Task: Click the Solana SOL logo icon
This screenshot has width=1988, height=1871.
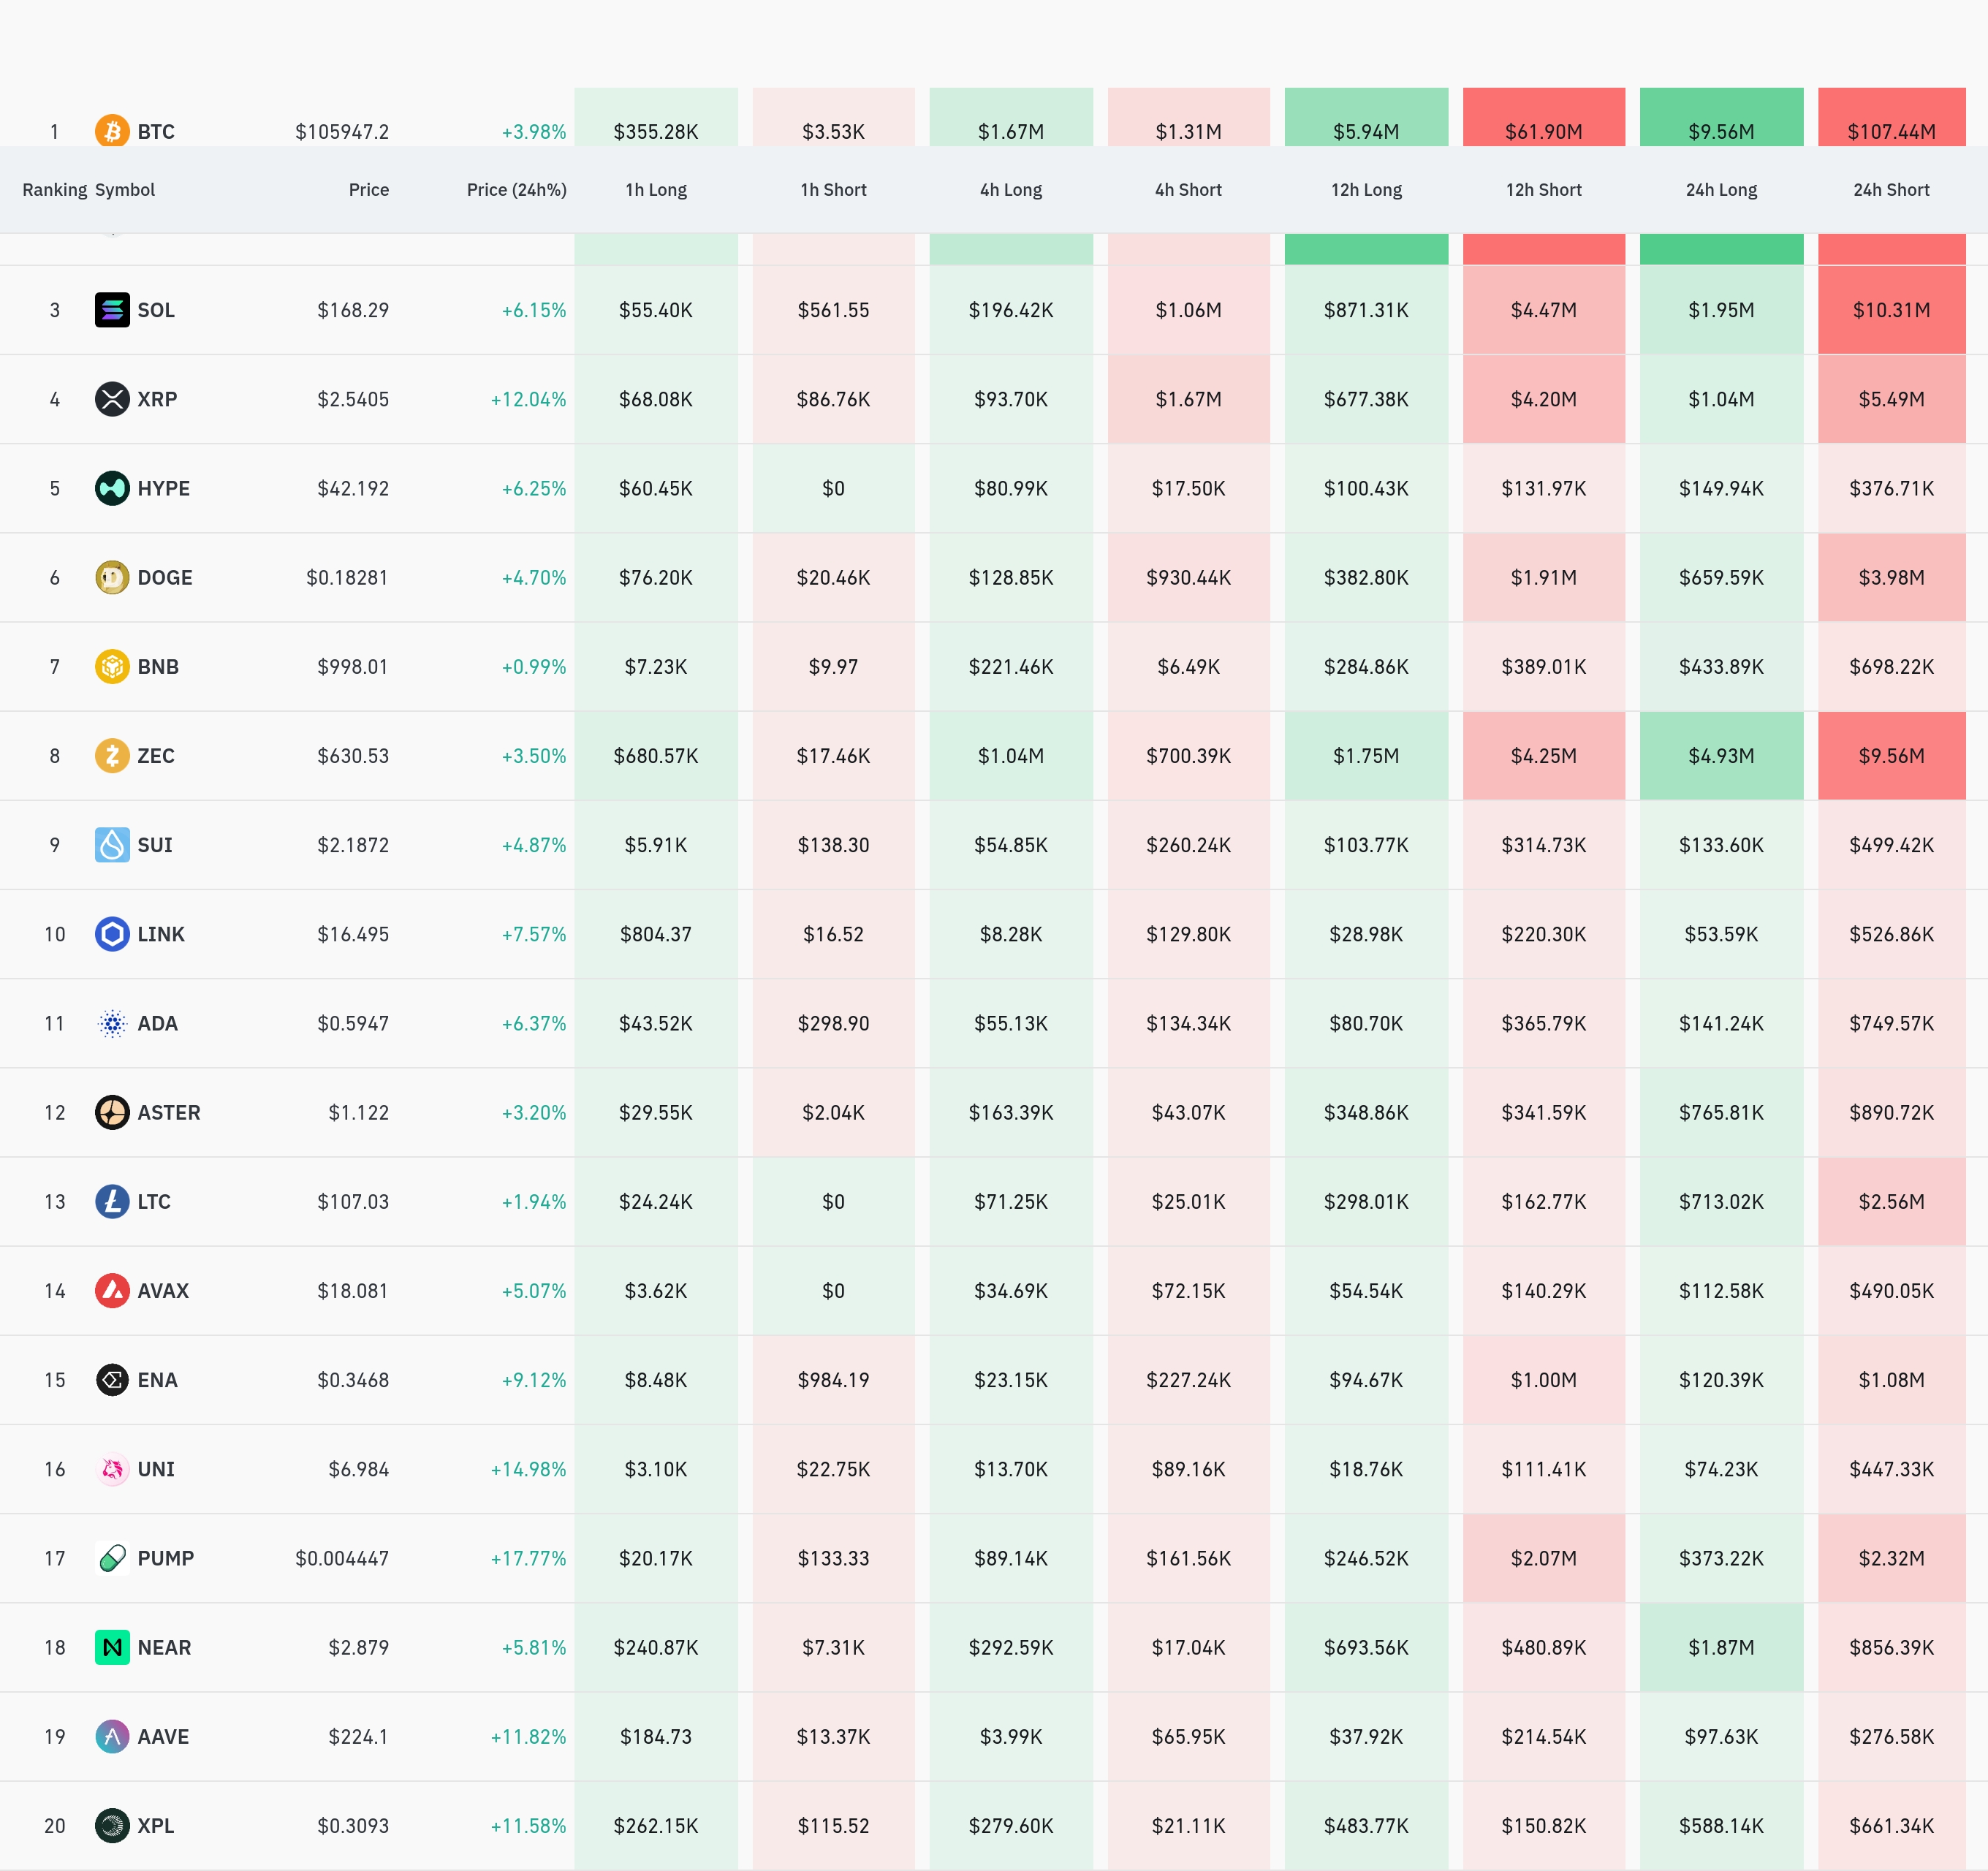Action: [x=112, y=310]
